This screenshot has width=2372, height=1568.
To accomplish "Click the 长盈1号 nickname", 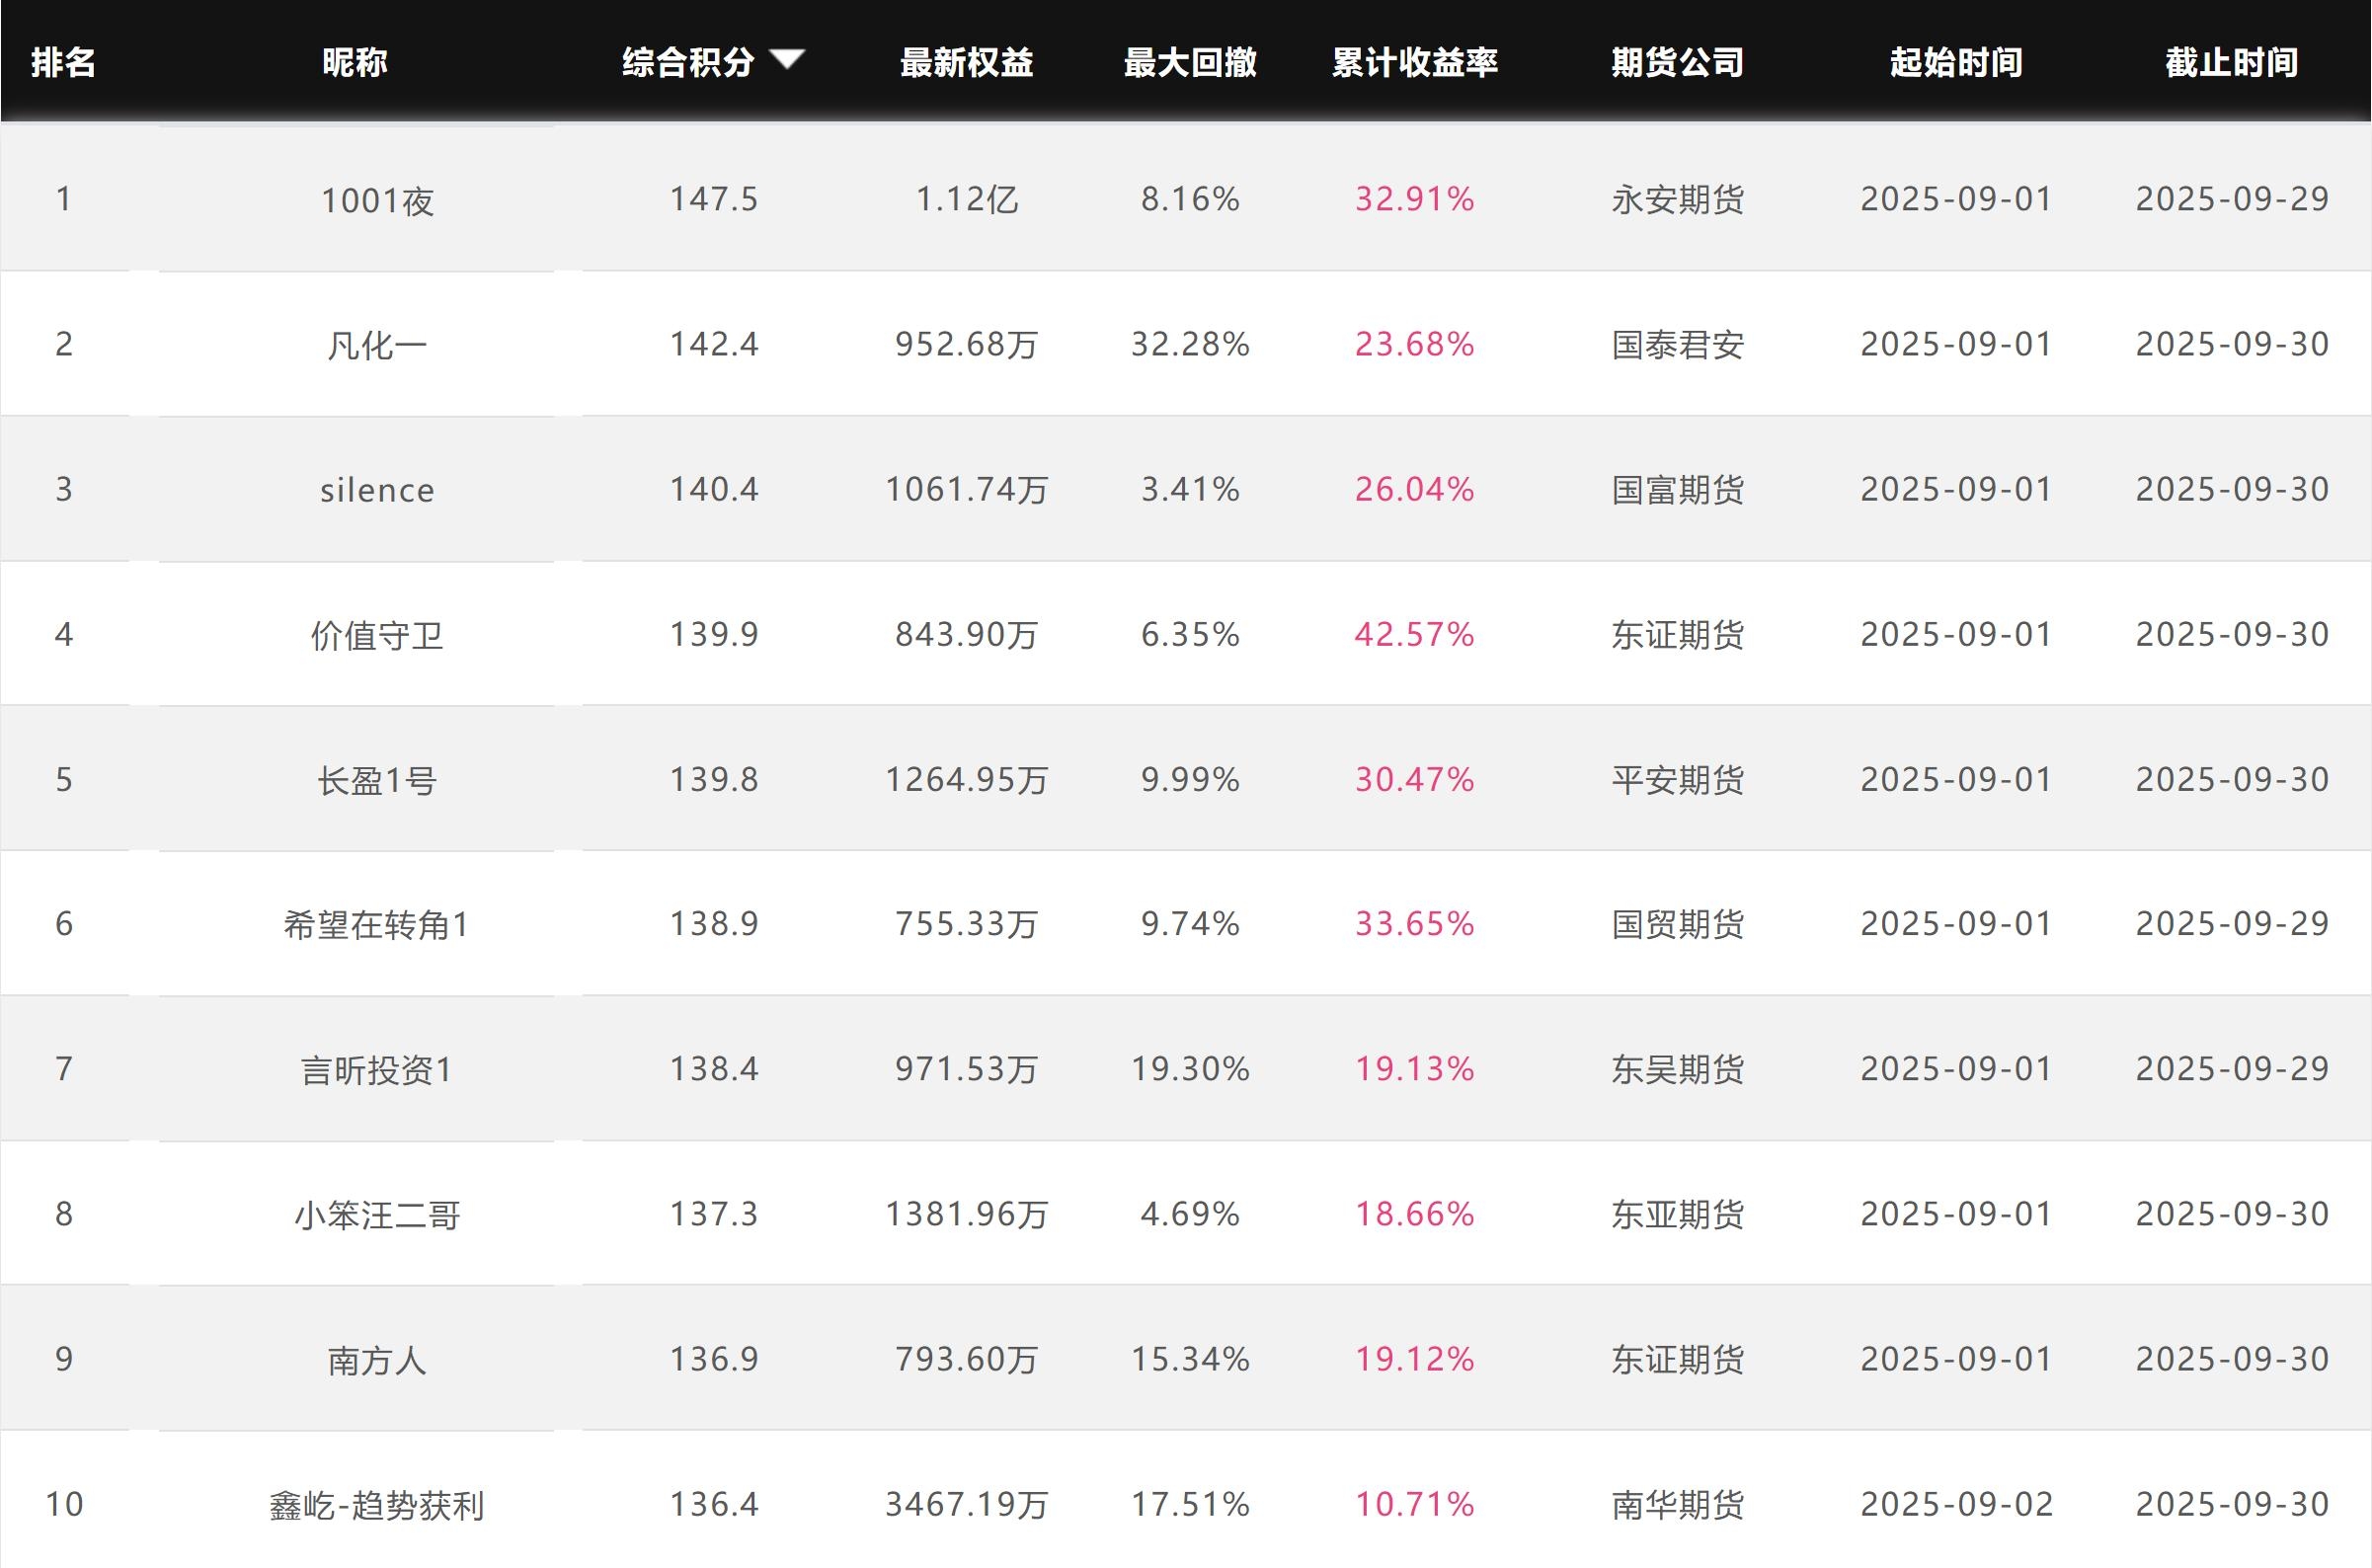I will coord(377,780).
